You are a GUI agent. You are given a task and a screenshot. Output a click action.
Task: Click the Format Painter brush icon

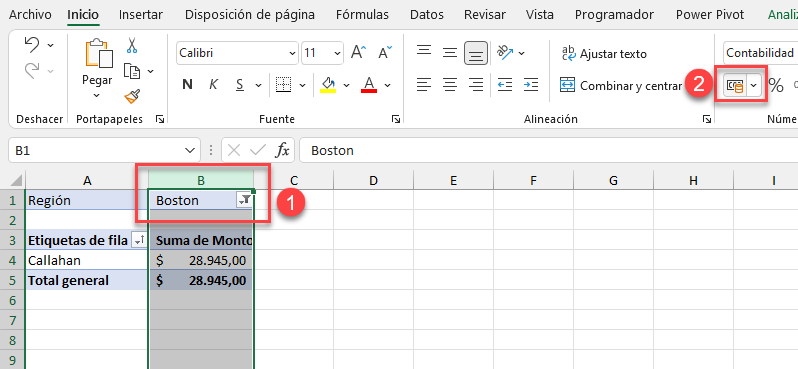point(132,96)
